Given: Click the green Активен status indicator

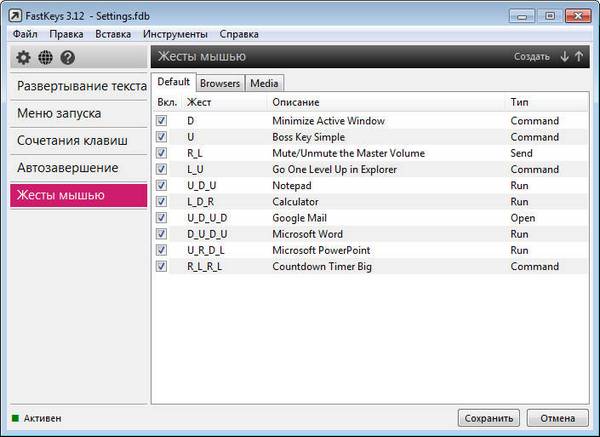Looking at the screenshot, I should click(x=16, y=418).
